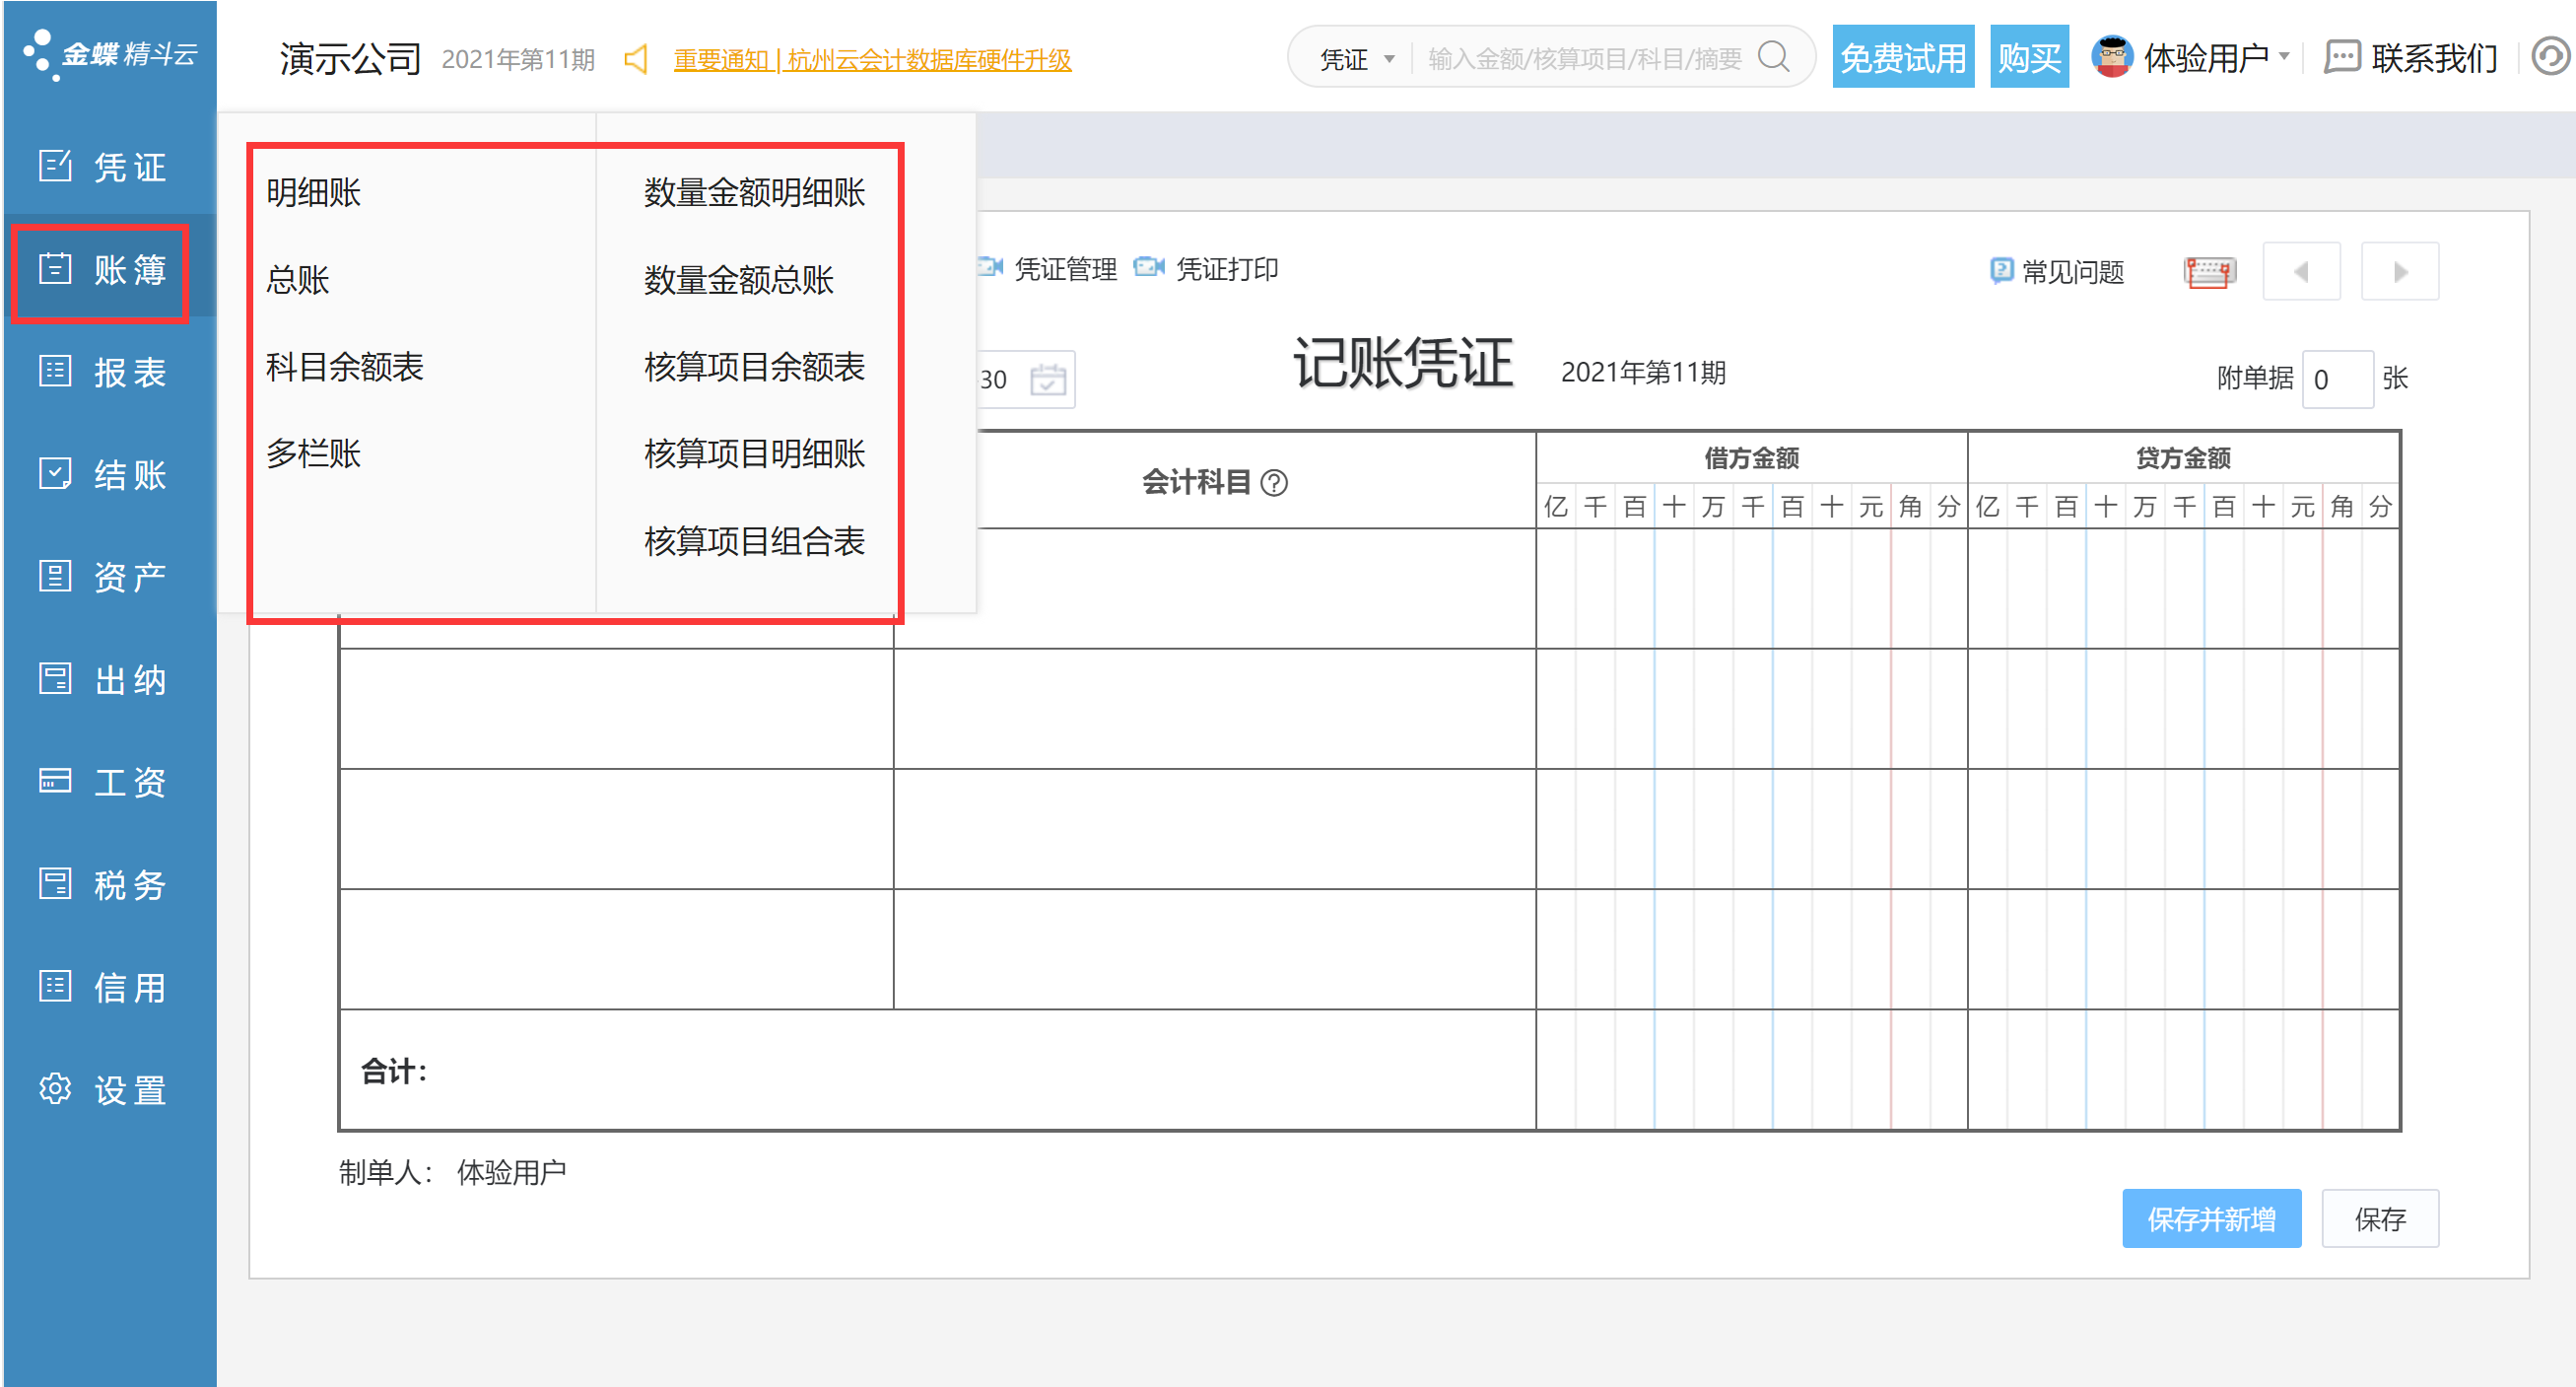
Task: Click the calendar date picker icon
Action: pos(1047,380)
